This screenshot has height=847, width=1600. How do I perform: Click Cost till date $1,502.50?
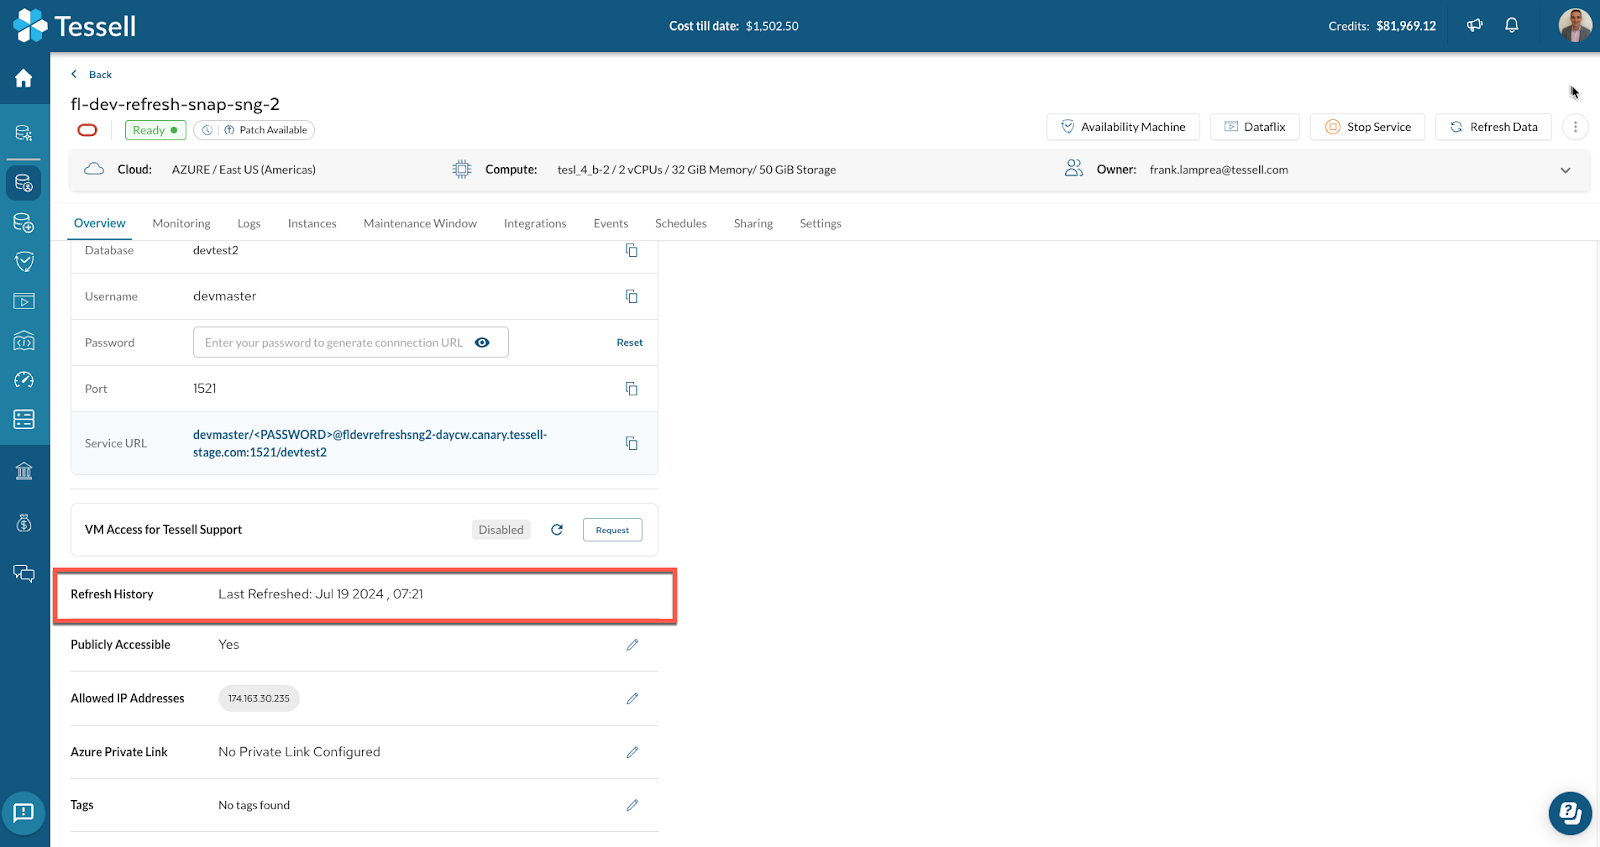point(734,26)
